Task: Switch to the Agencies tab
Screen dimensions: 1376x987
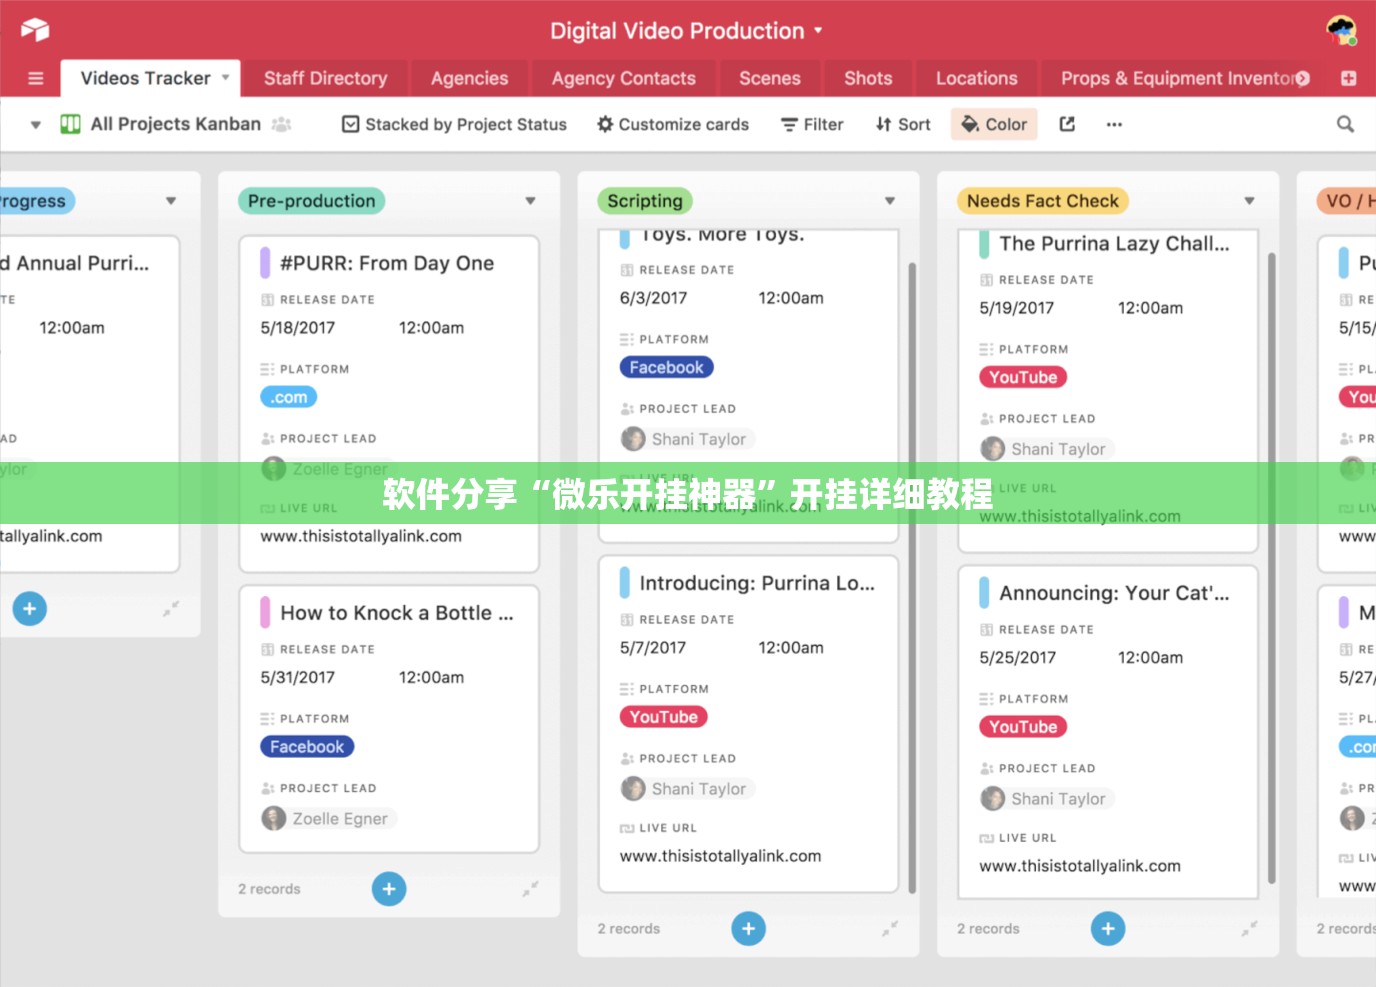Action: point(469,78)
